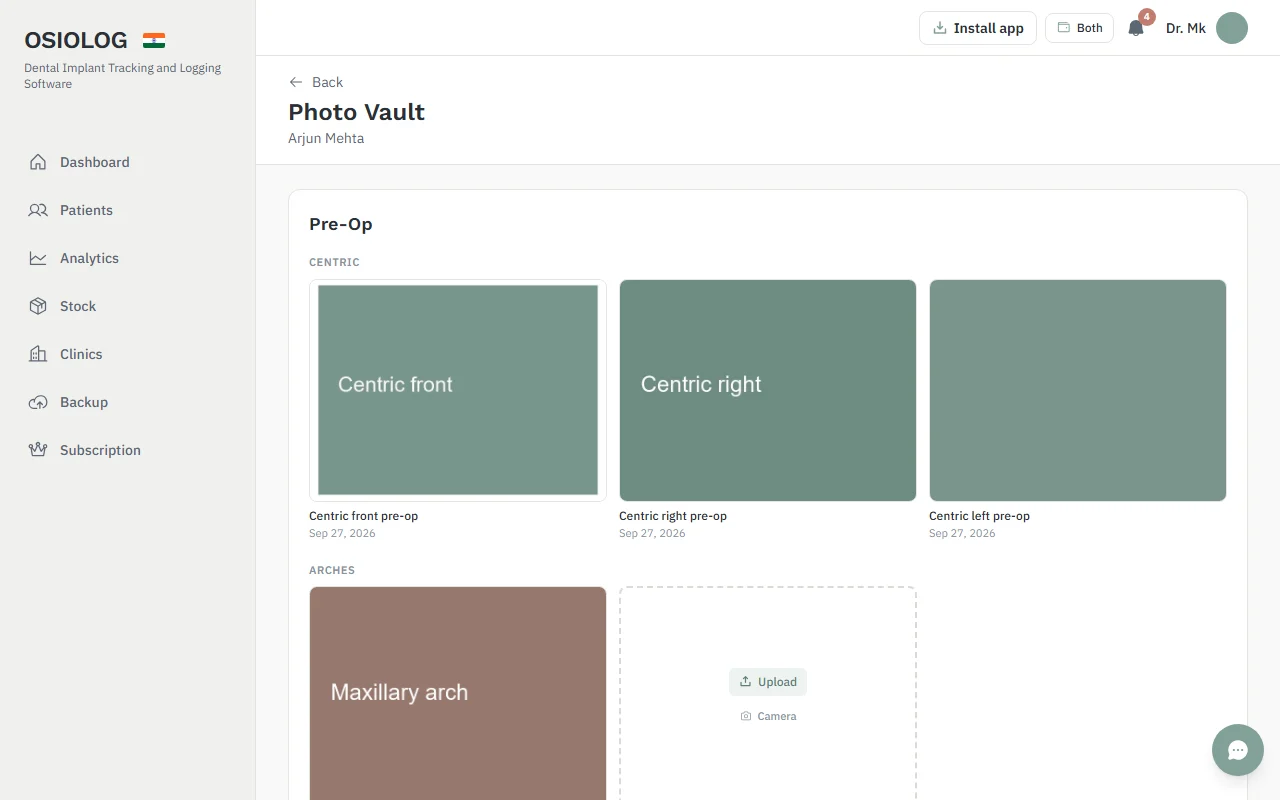
Task: Click the India flag icon
Action: (154, 41)
